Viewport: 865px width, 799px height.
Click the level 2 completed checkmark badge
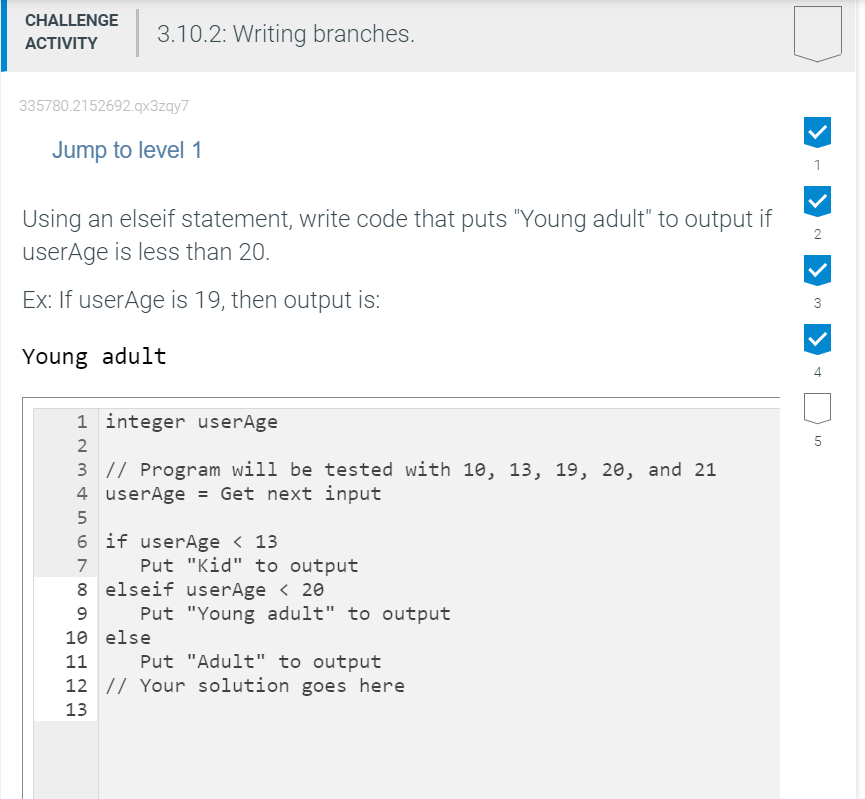coord(817,200)
